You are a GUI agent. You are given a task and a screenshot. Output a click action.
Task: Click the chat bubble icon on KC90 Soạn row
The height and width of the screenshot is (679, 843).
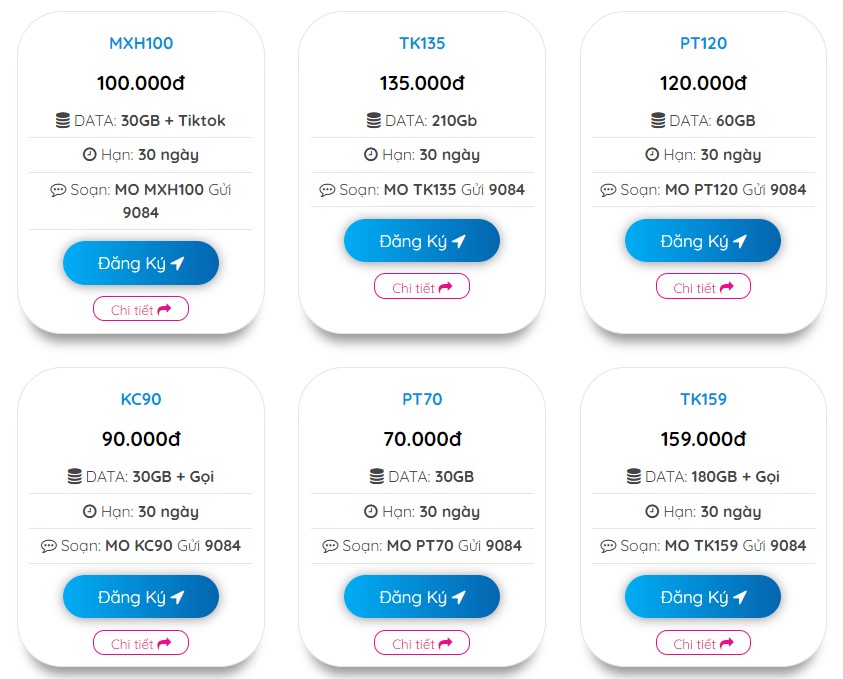click(50, 546)
